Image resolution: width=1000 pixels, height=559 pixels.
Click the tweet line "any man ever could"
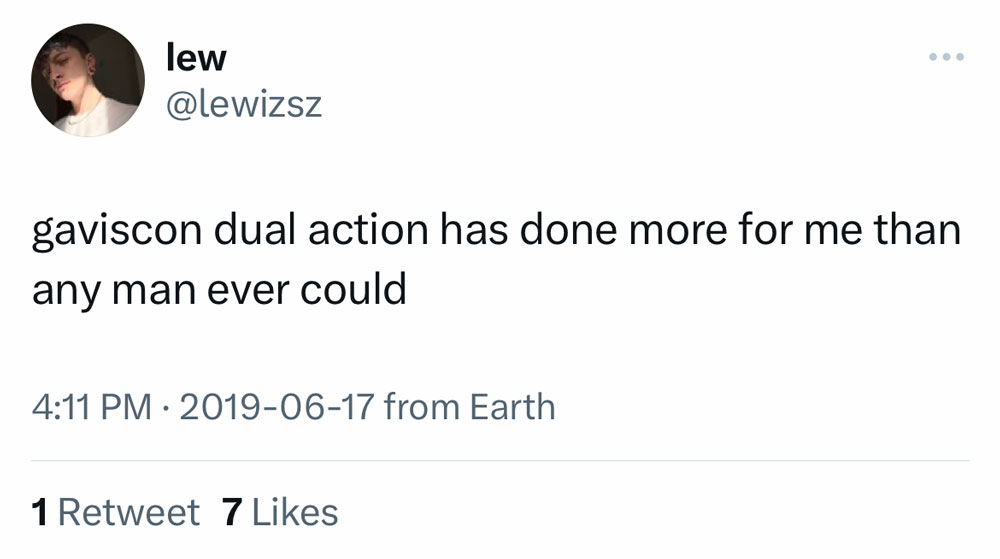click(x=219, y=290)
